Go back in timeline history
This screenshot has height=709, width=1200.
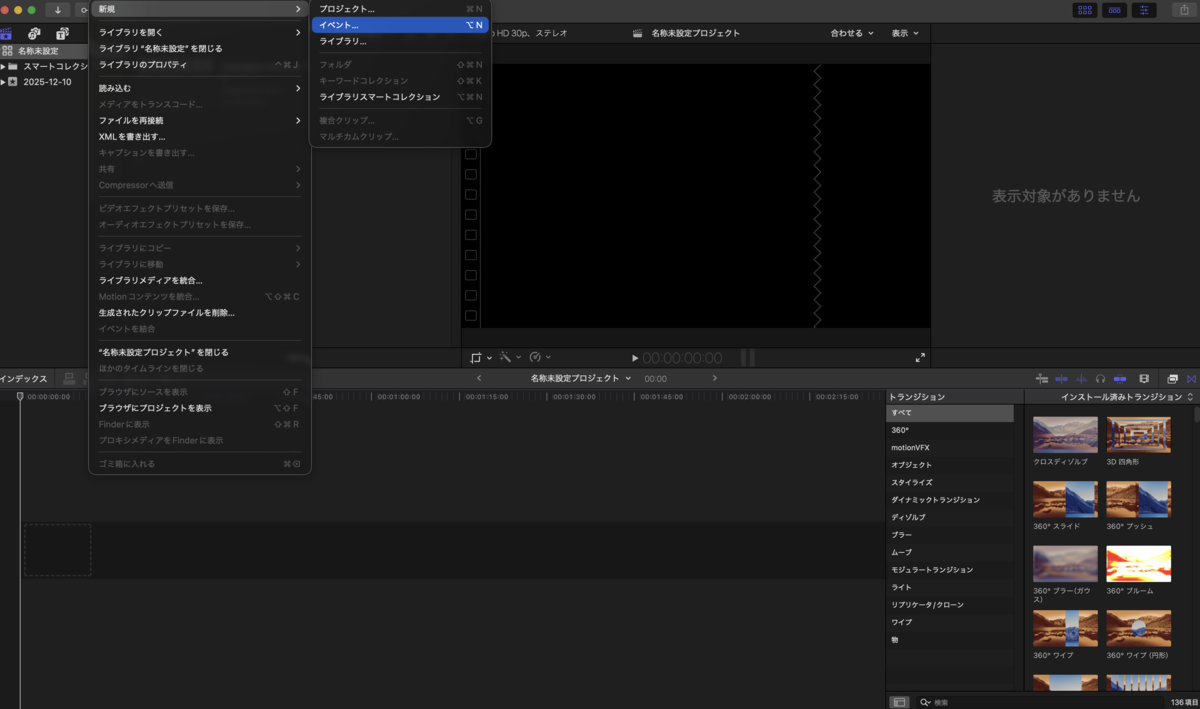click(x=479, y=378)
